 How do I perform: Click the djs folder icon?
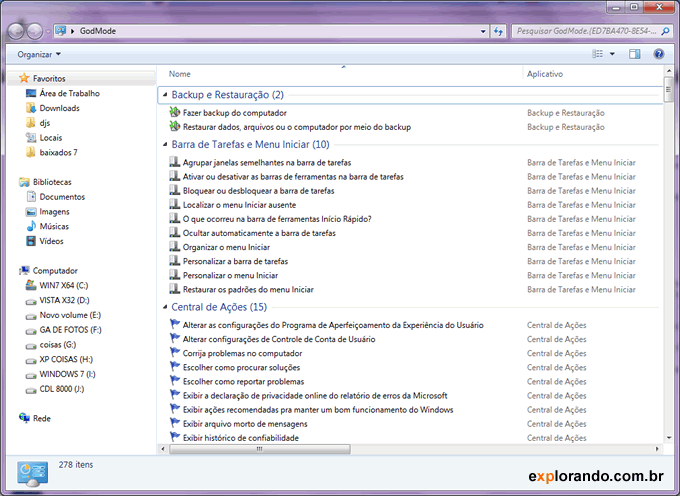pyautogui.click(x=31, y=123)
